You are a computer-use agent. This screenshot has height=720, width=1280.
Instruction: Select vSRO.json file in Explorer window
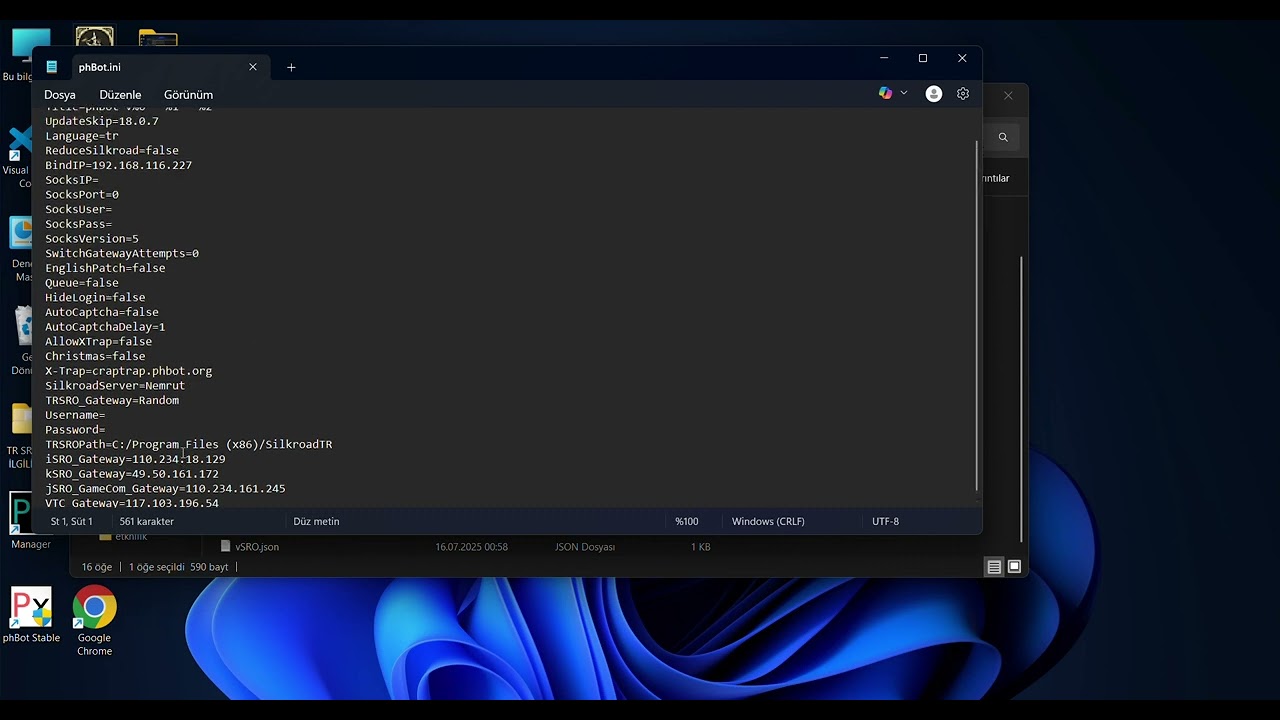(257, 547)
